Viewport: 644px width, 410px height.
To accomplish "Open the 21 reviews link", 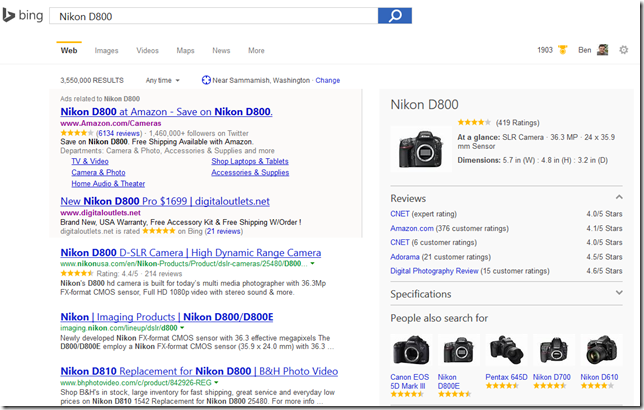I will pos(223,231).
